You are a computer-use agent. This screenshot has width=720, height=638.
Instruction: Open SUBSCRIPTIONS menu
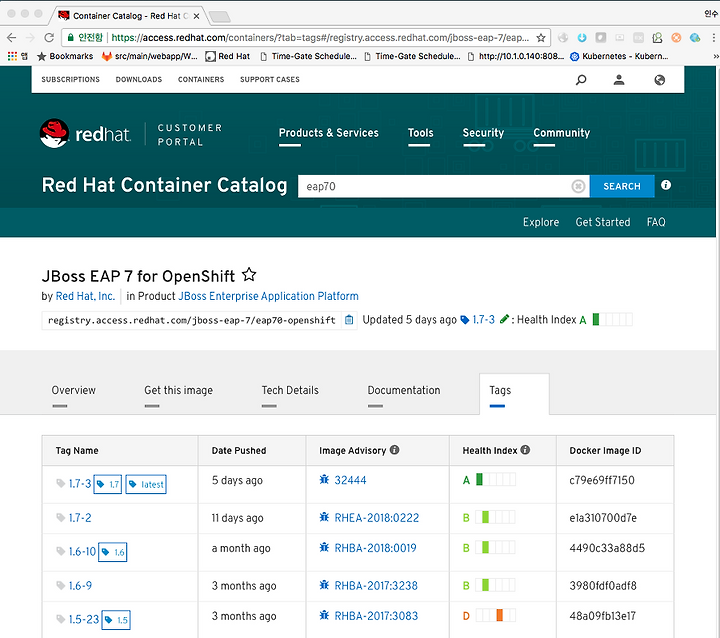click(x=70, y=79)
